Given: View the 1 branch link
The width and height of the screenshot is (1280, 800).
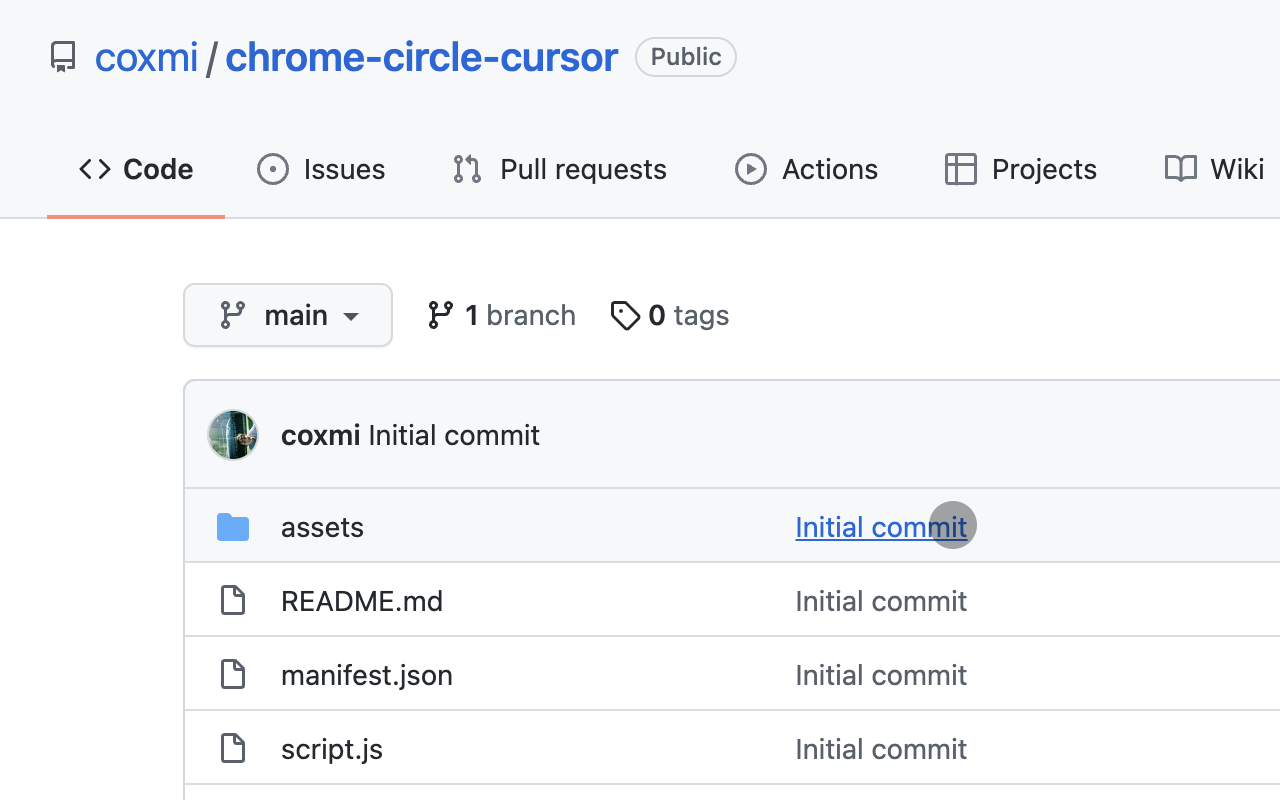Looking at the screenshot, I should [501, 315].
